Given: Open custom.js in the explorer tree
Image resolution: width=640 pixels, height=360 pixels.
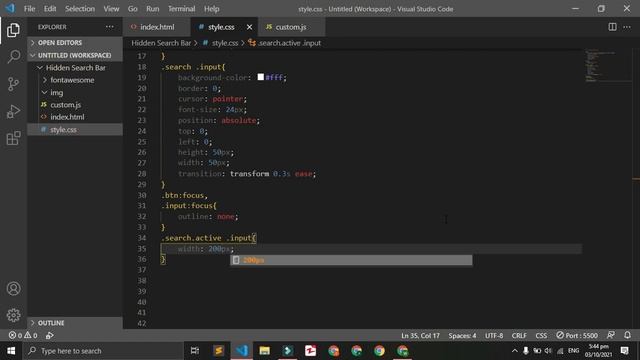Looking at the screenshot, I should pos(75,105).
